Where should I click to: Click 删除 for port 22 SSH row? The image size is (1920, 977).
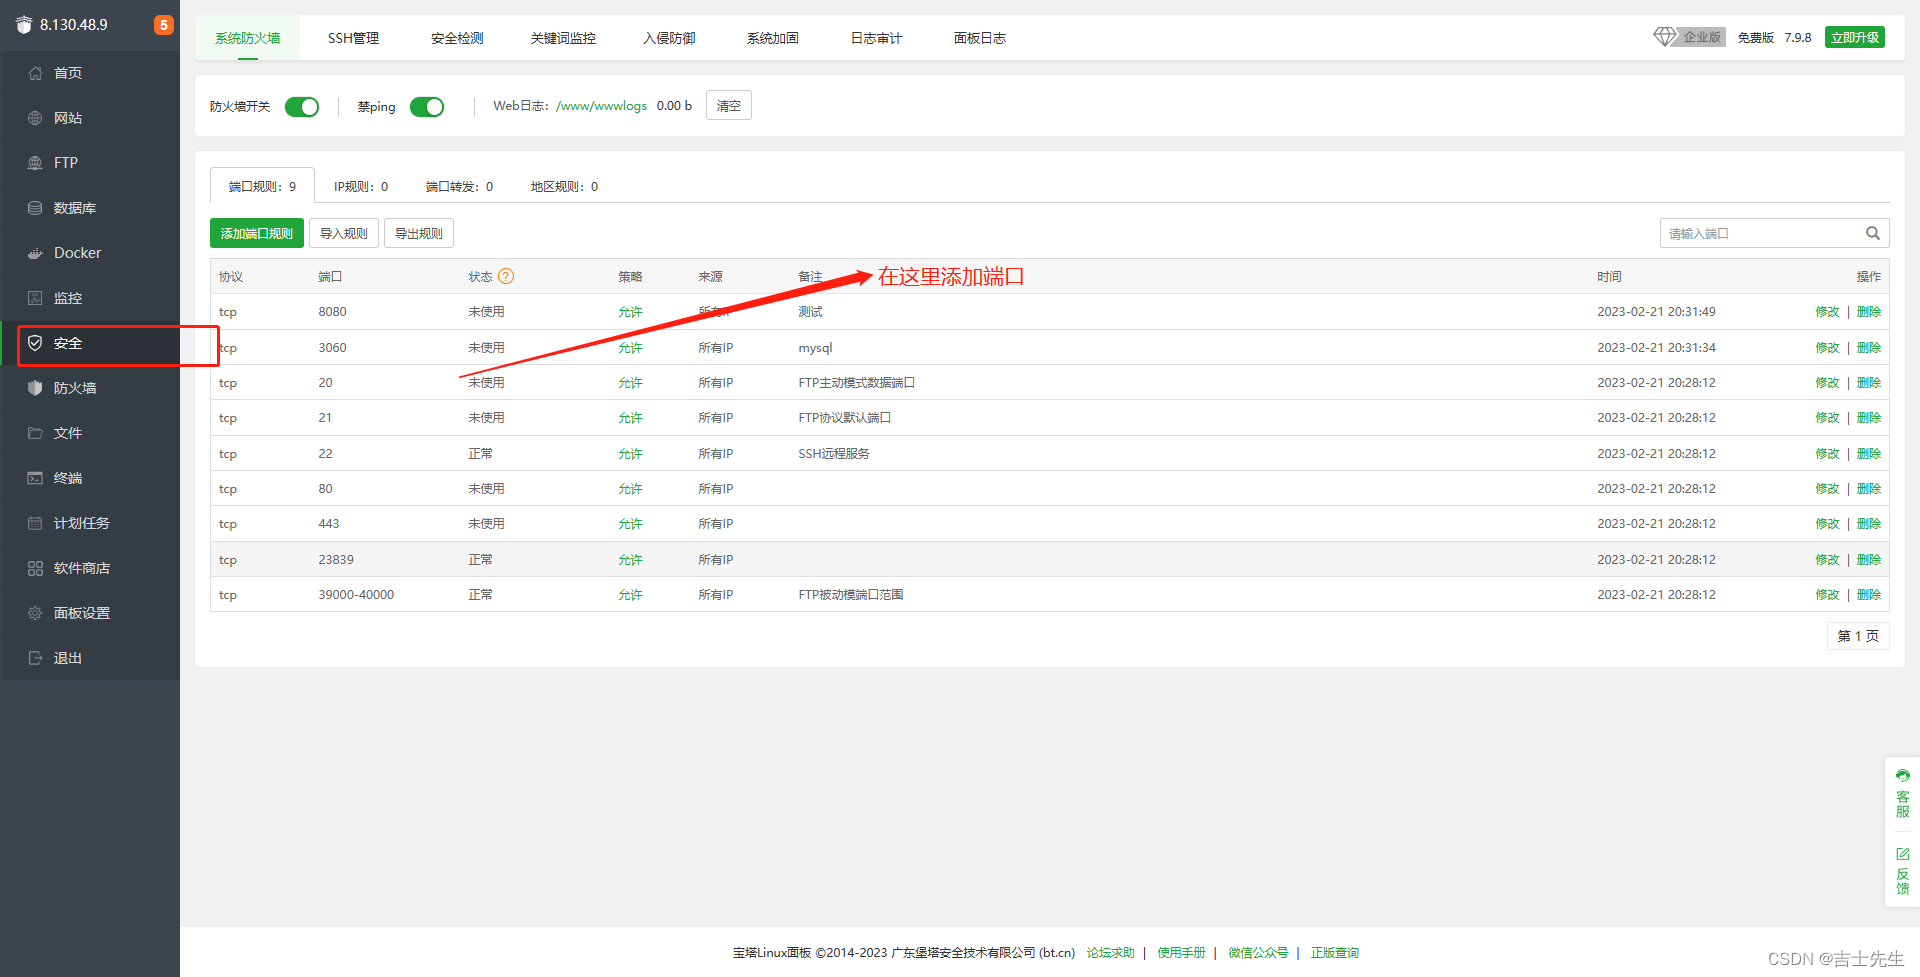(1869, 454)
